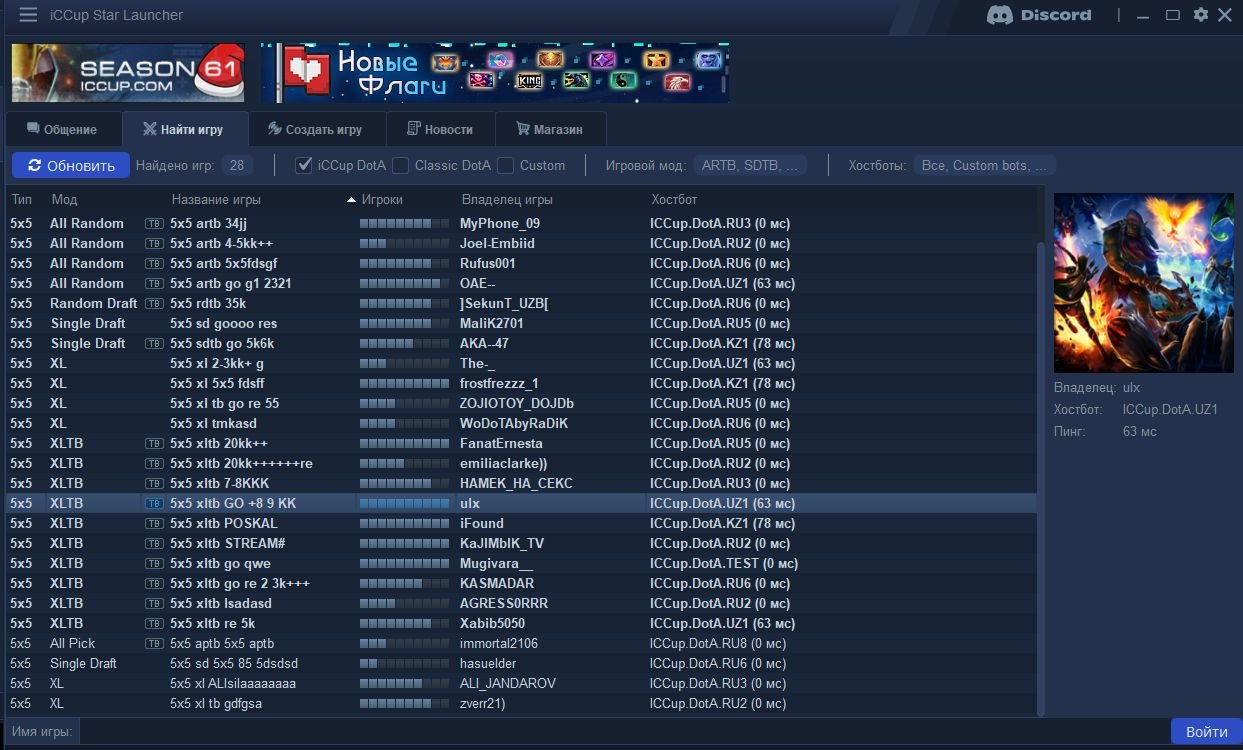Click the TB badge on 5x5 xltb POSKAL row
Screen dimensions: 1243x750
pos(154,523)
